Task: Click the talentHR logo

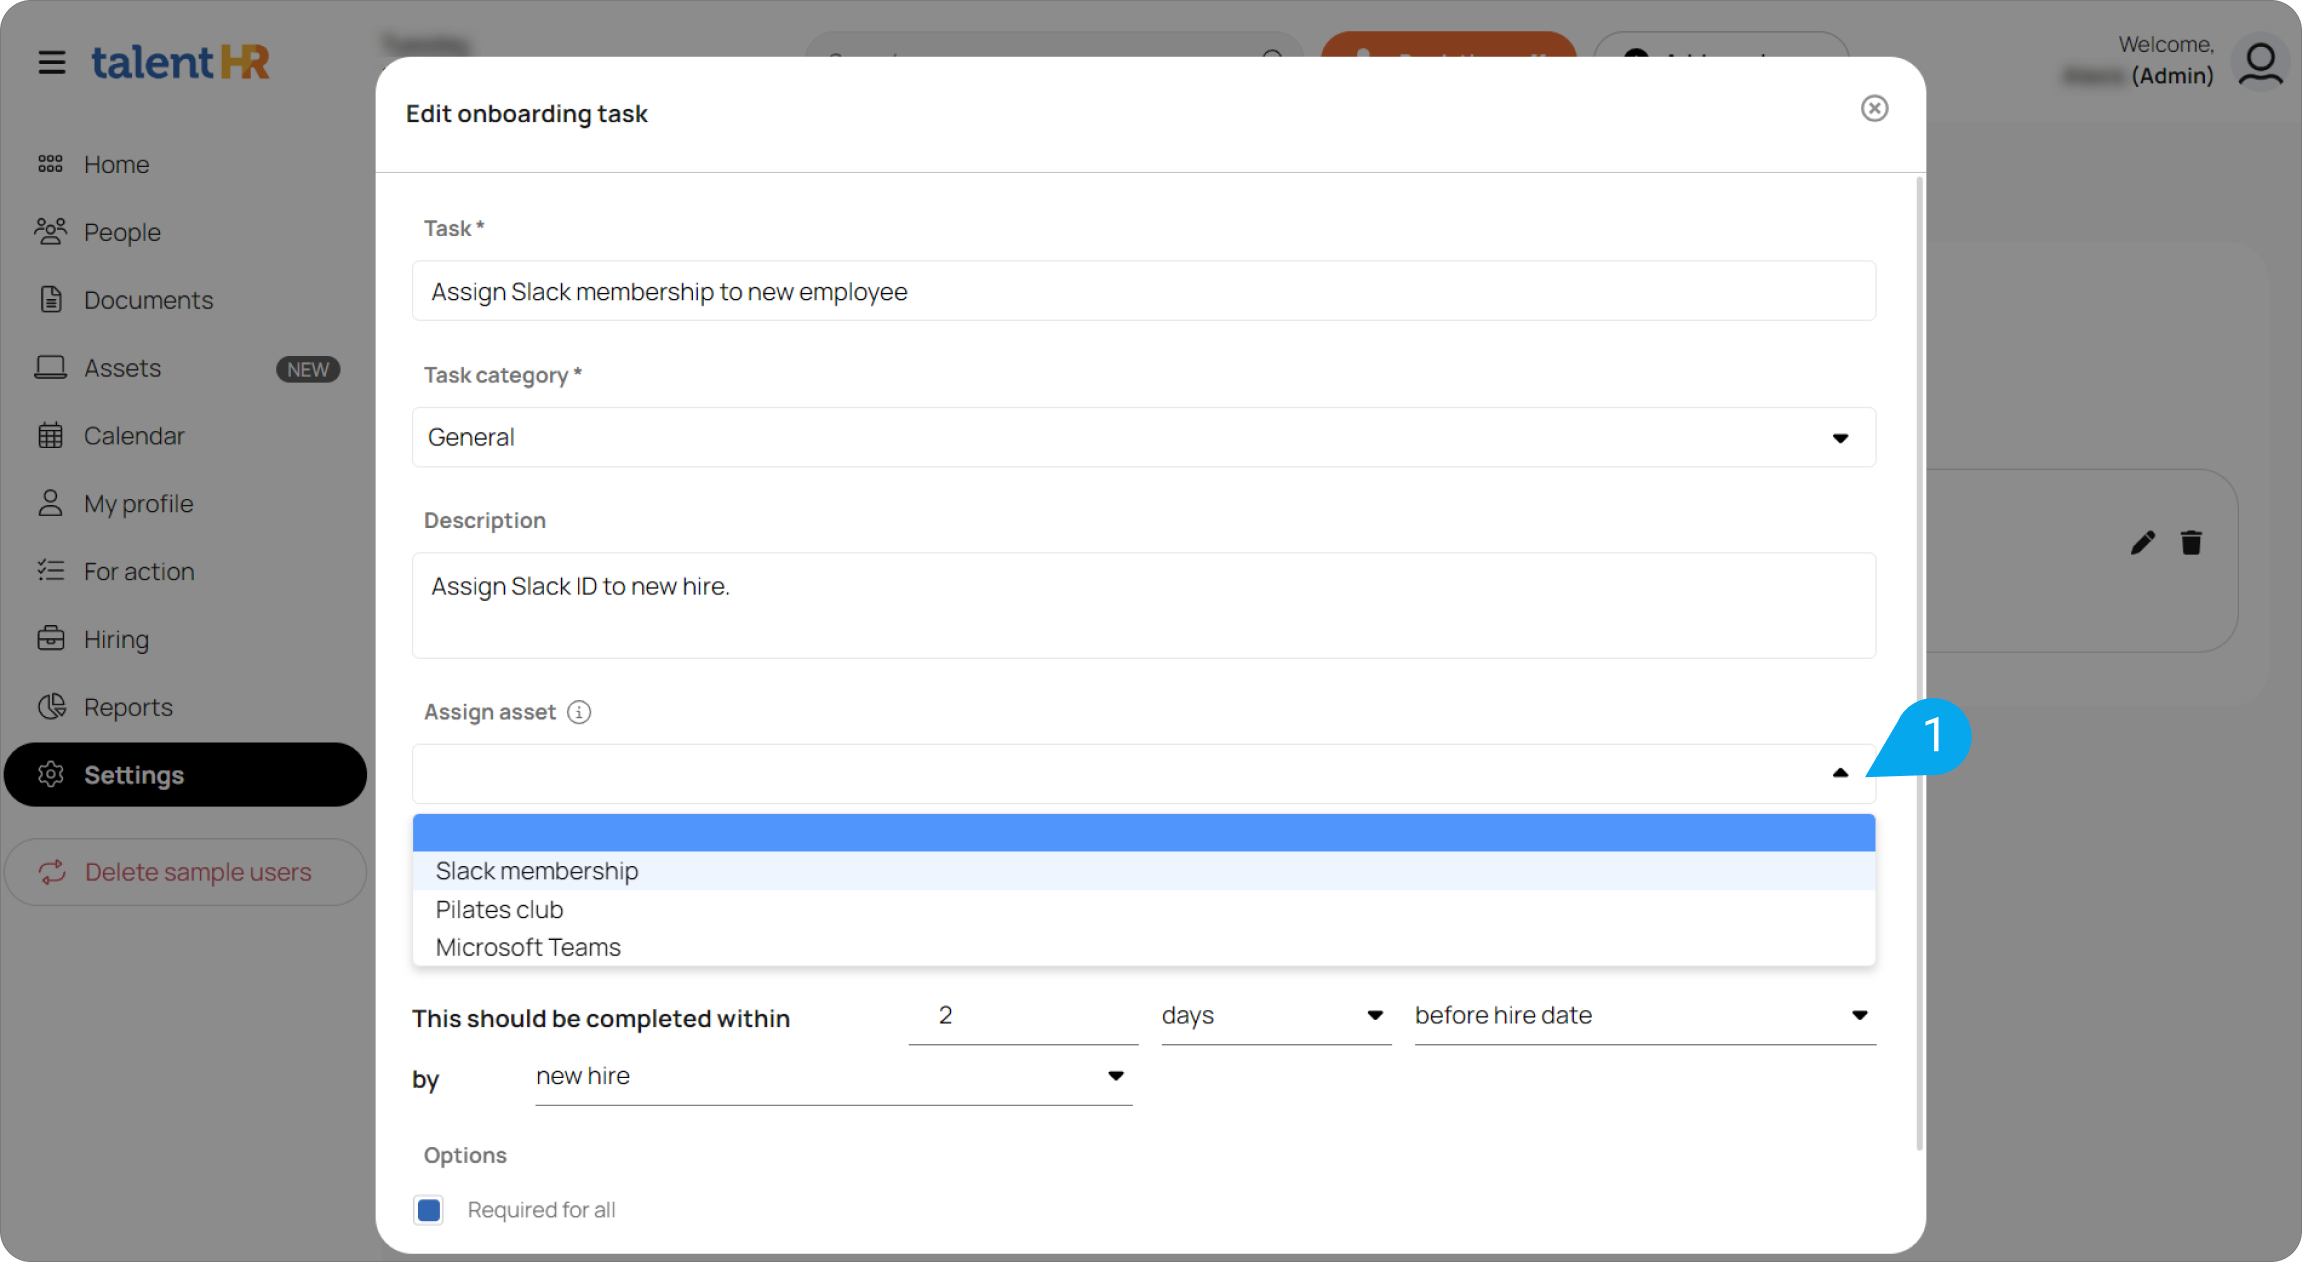Action: (x=180, y=62)
